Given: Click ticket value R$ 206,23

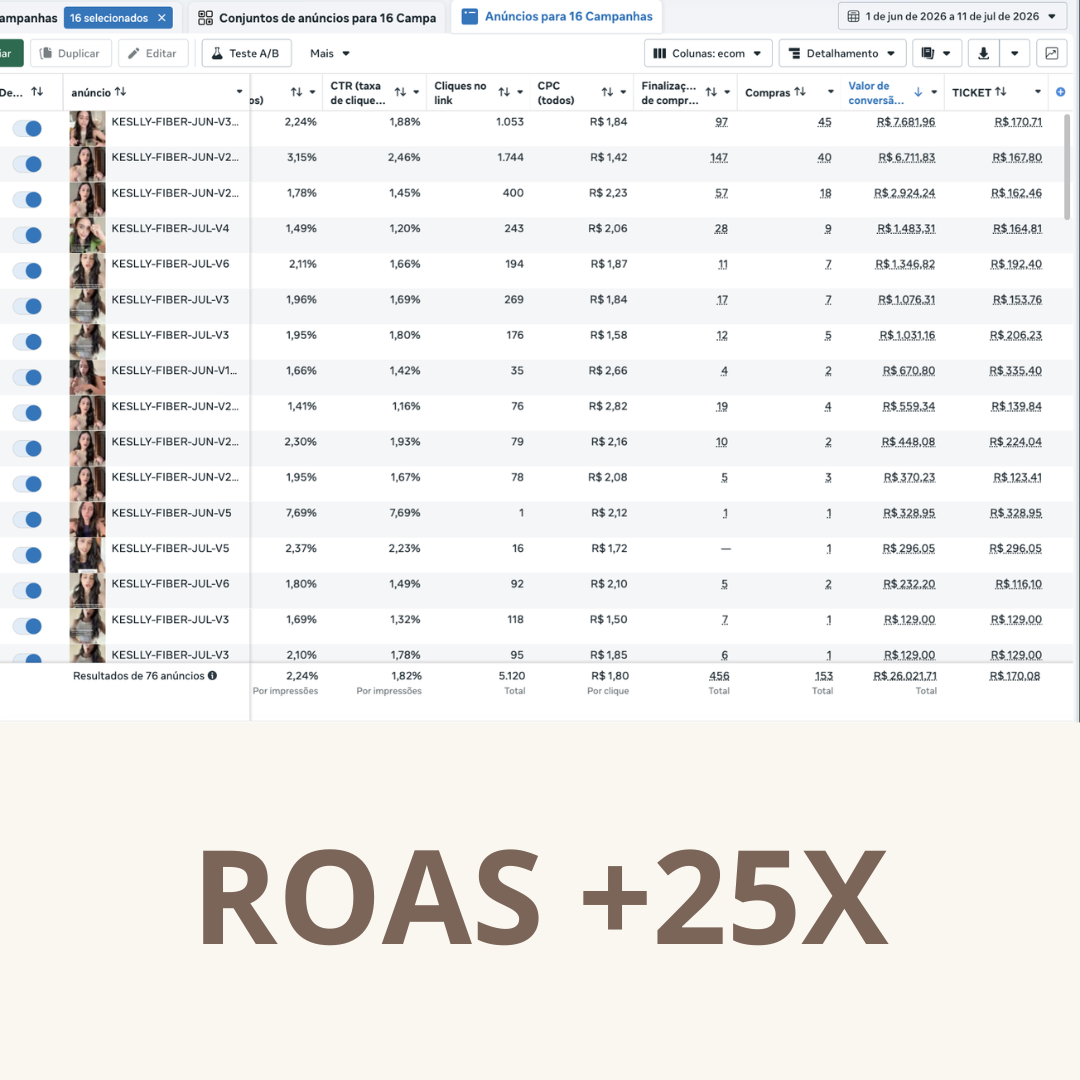Looking at the screenshot, I should (x=1015, y=335).
